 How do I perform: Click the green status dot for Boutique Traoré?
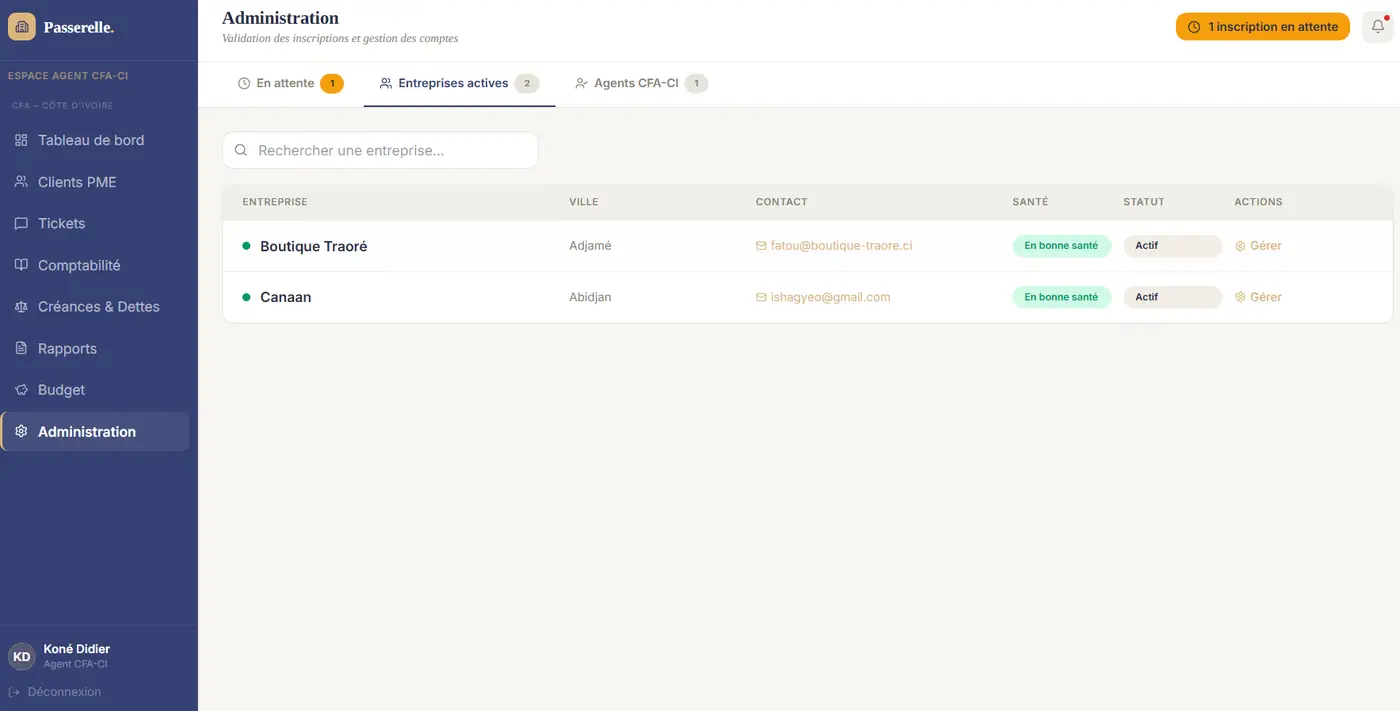(246, 246)
